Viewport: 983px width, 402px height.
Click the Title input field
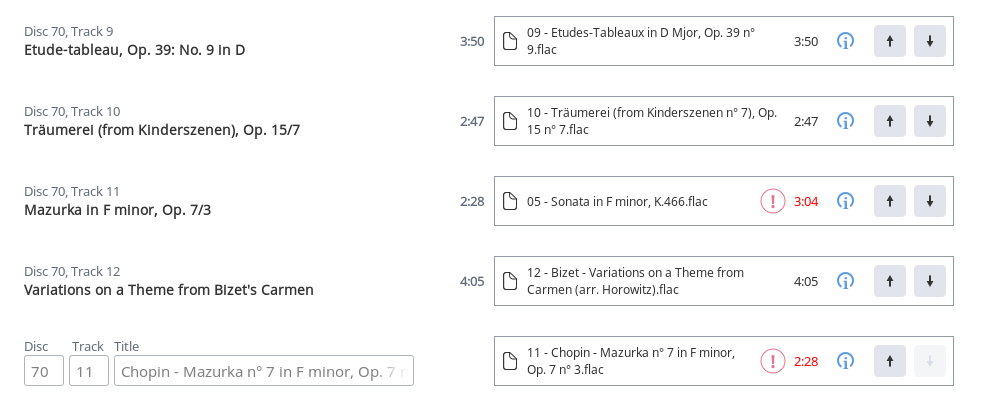(x=264, y=371)
